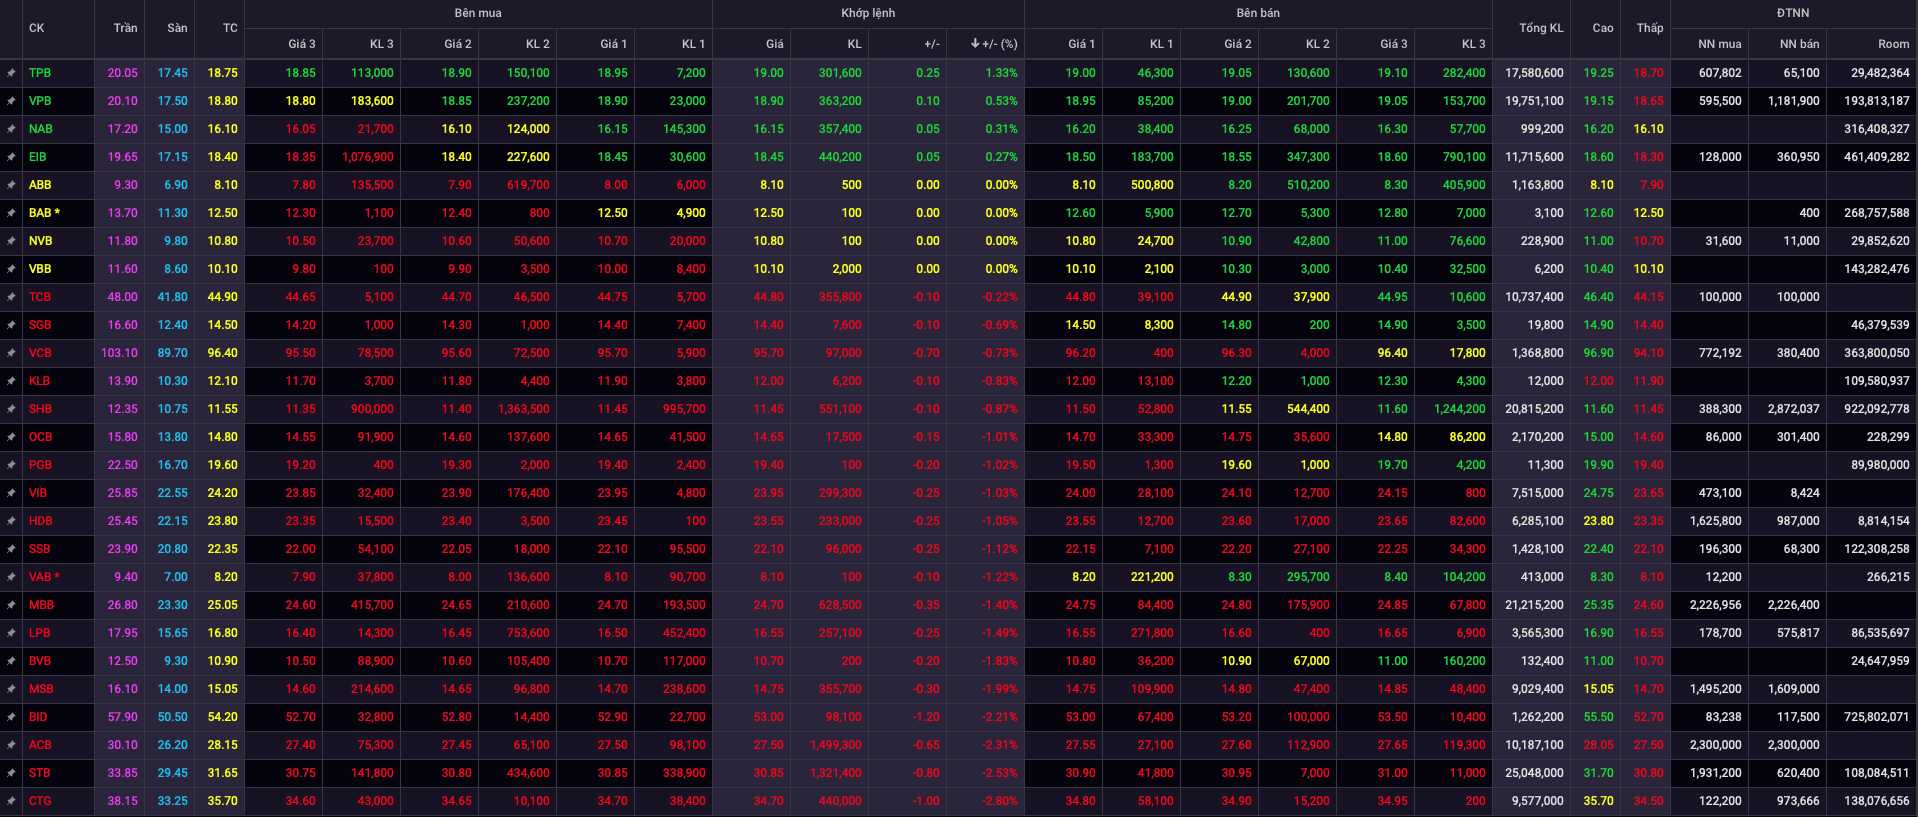The image size is (1918, 817).
Task: Open the BID ticker symbol
Action: pyautogui.click(x=38, y=717)
